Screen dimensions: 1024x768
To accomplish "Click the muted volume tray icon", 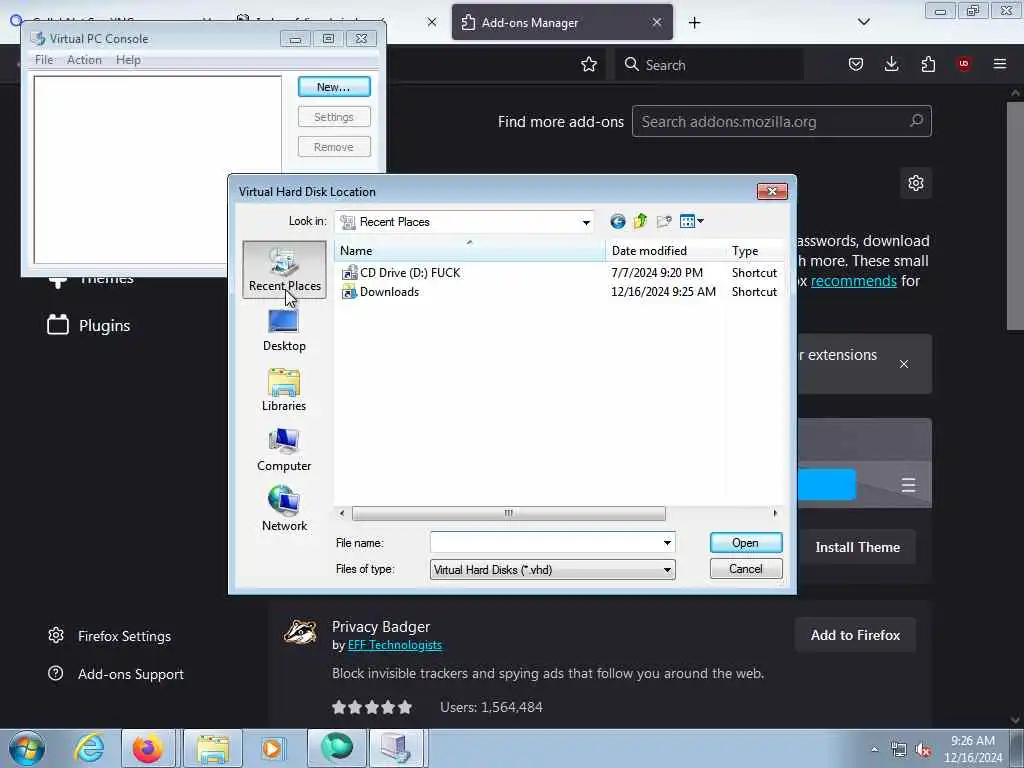I will click(923, 750).
